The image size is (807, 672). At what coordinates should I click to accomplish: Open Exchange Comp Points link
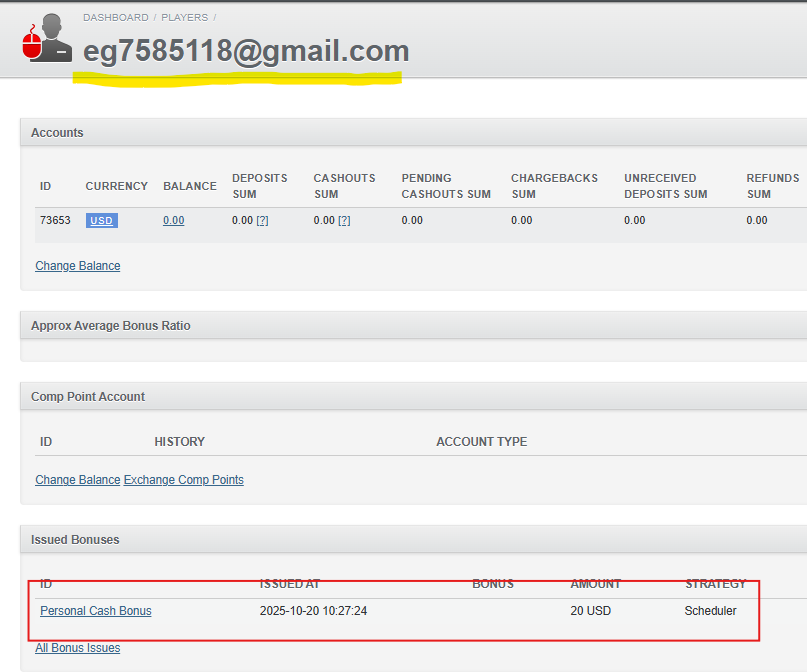183,480
